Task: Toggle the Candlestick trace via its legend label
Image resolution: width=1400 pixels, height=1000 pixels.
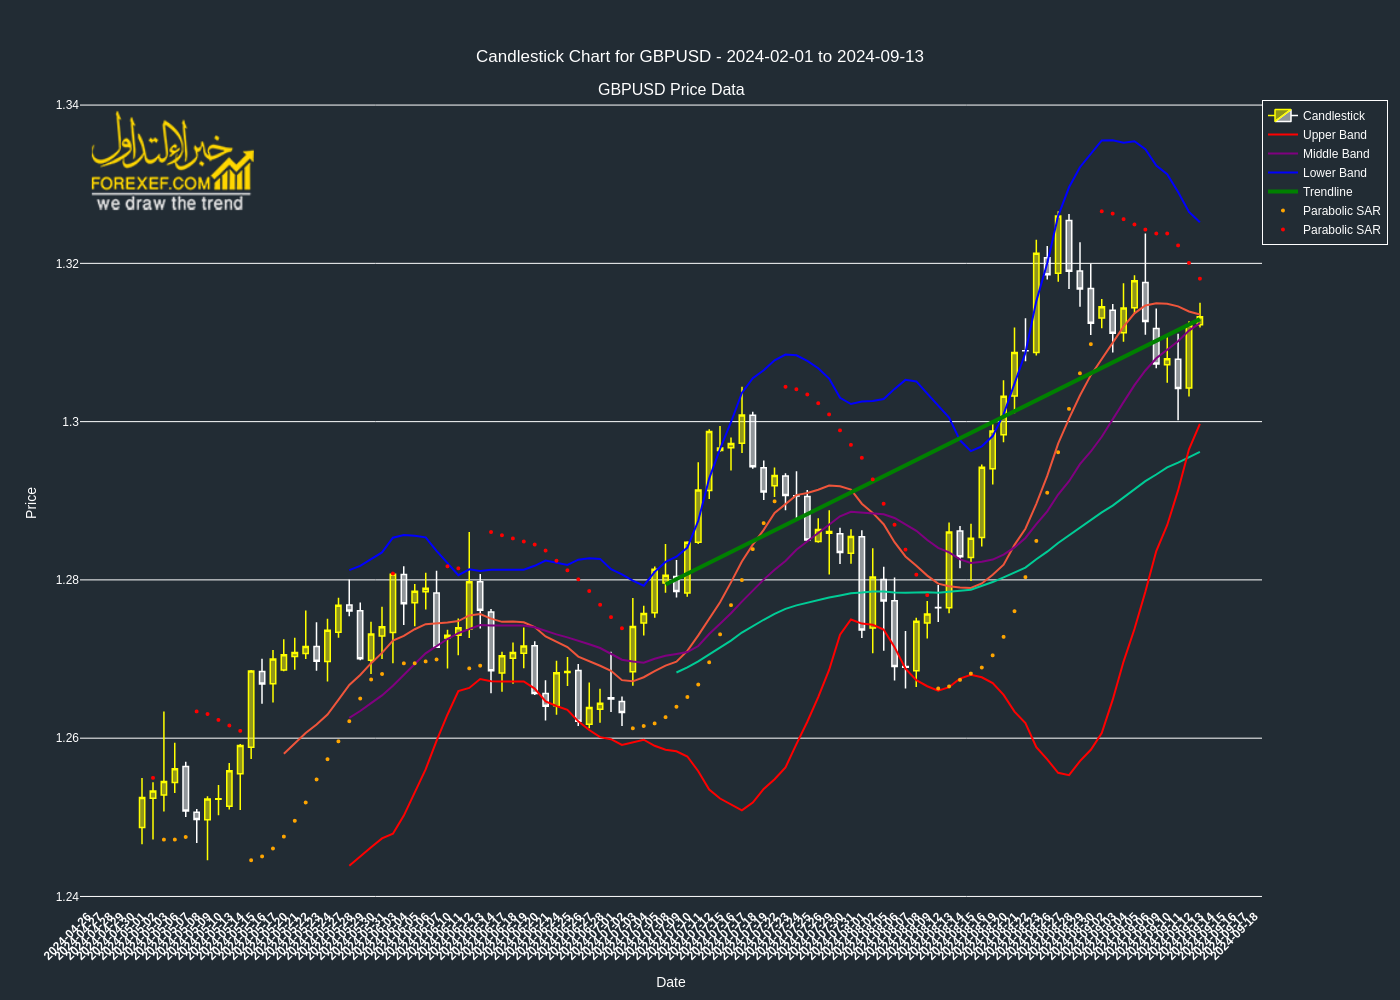Action: (1333, 116)
